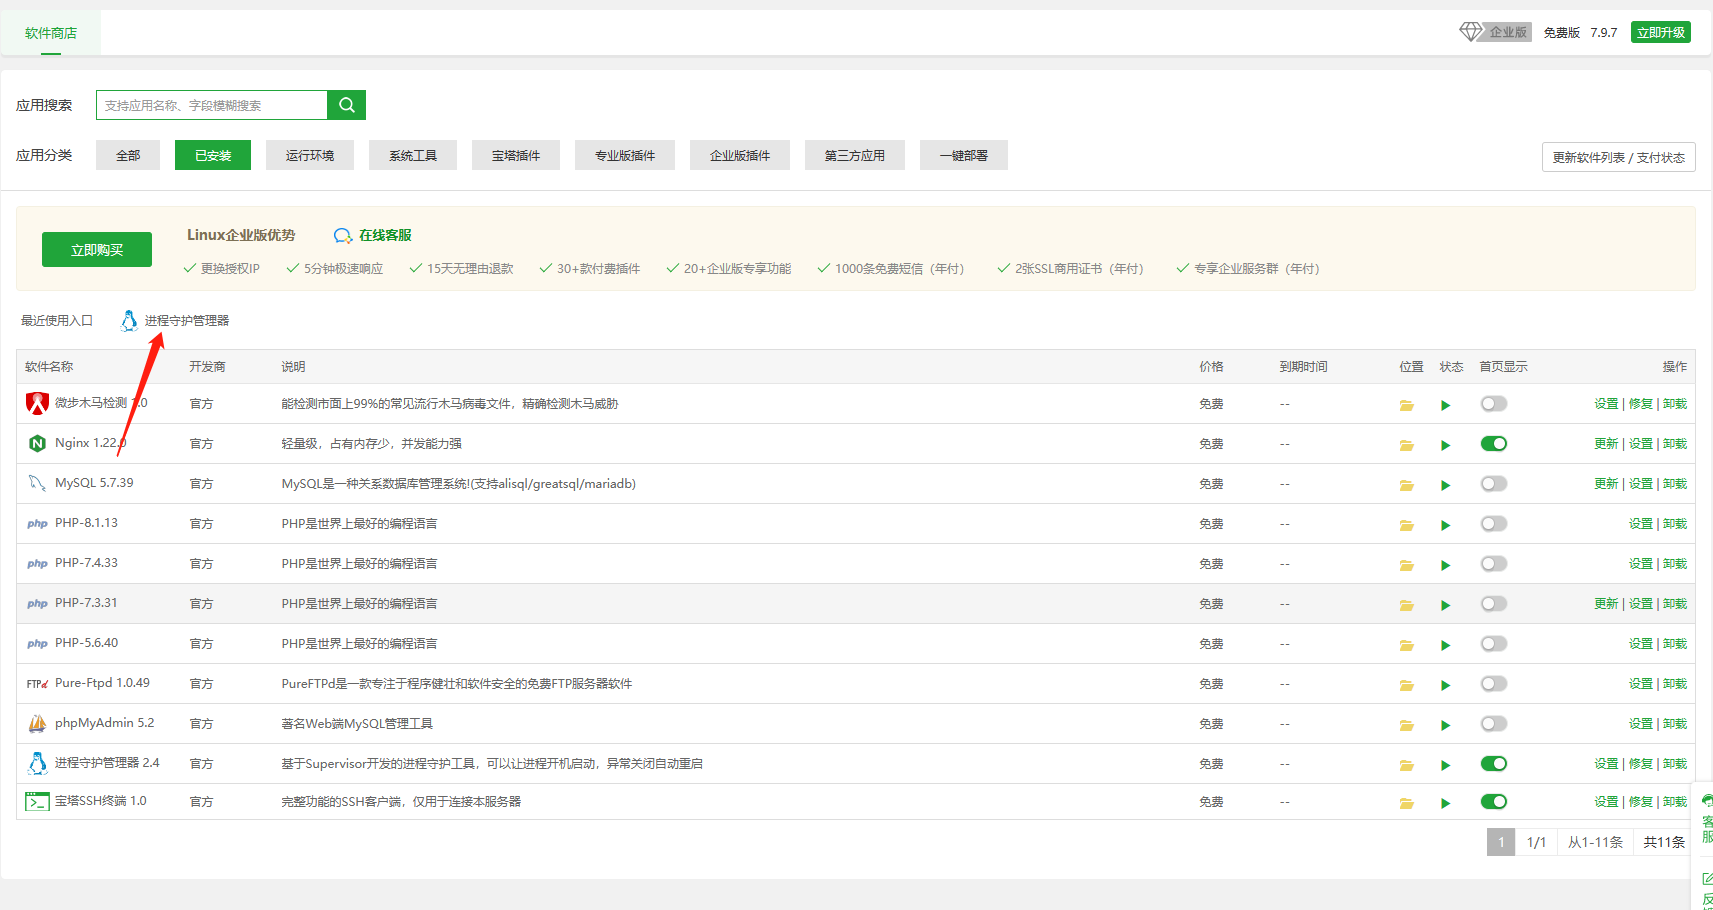Enable homepage display for 微步木马检测
Viewport: 1713px width, 910px height.
[1494, 404]
